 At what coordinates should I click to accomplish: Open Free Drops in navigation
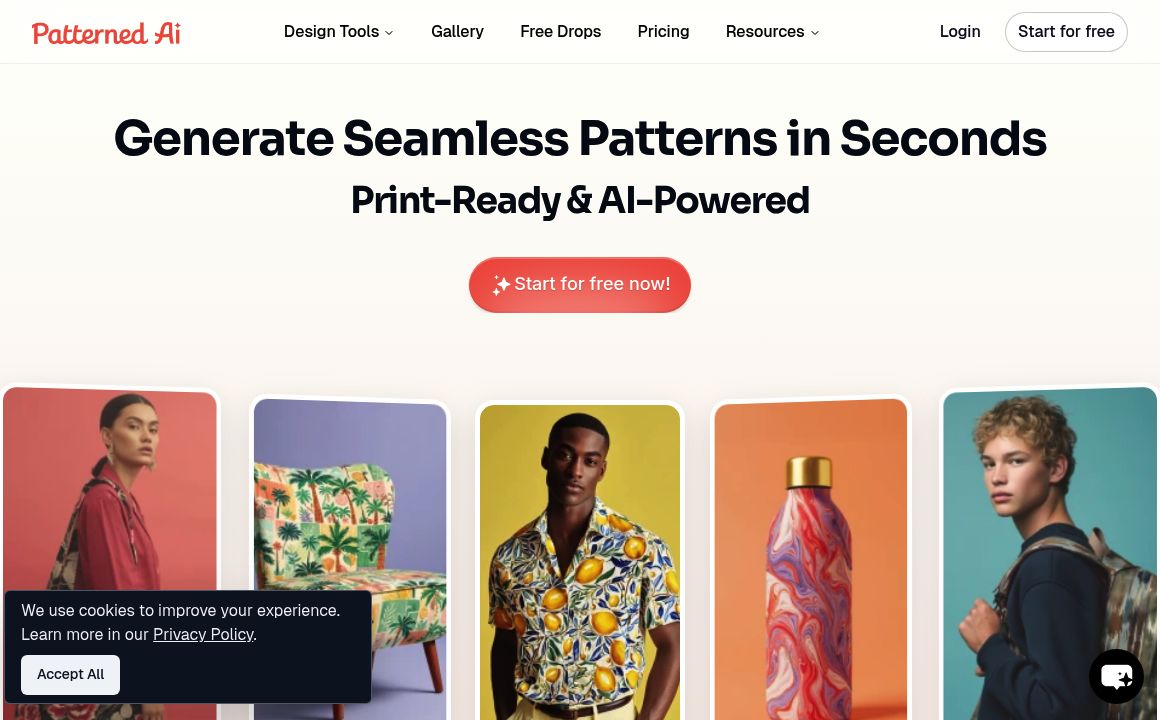pyautogui.click(x=560, y=32)
